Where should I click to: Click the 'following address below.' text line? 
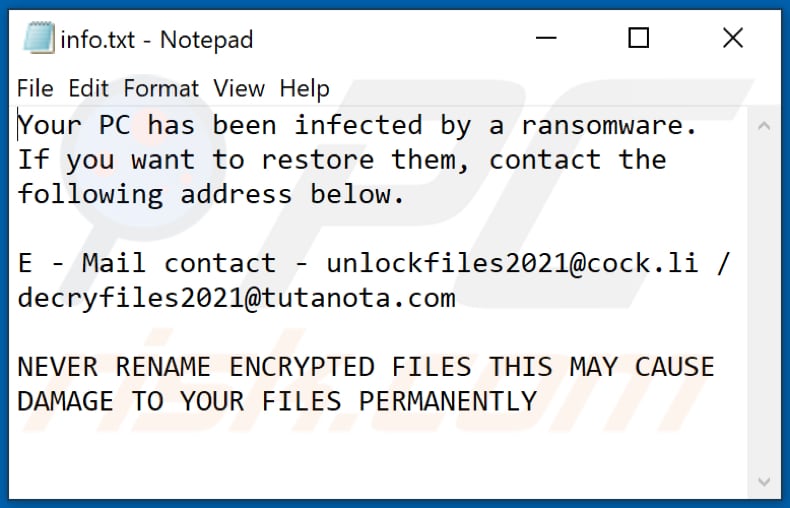point(211,194)
